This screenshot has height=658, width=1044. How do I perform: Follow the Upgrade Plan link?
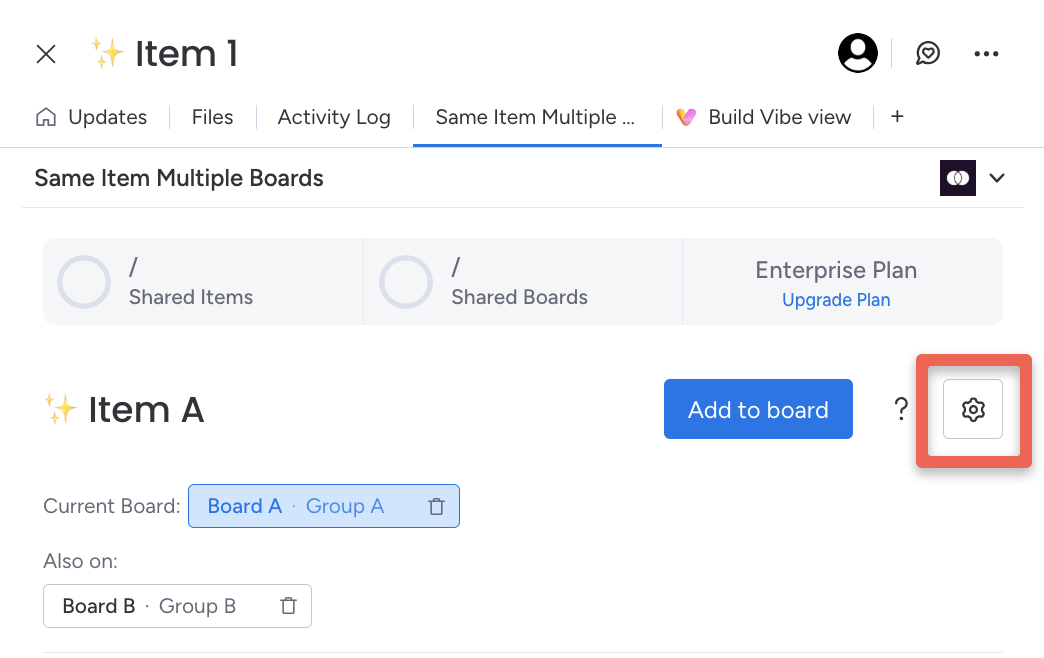pos(836,300)
